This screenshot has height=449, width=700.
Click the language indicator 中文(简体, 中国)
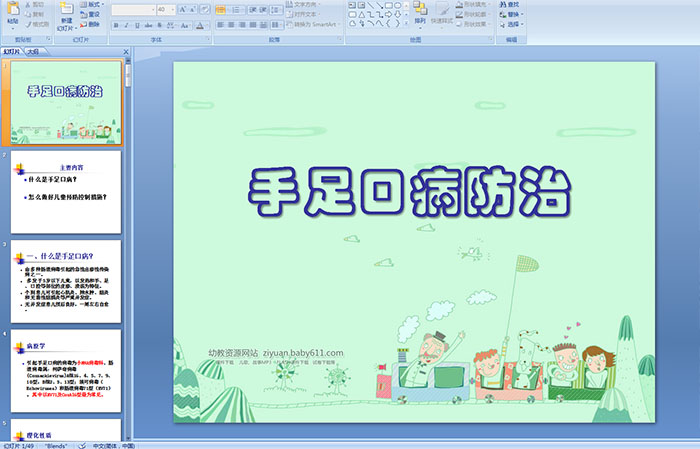coord(113,446)
